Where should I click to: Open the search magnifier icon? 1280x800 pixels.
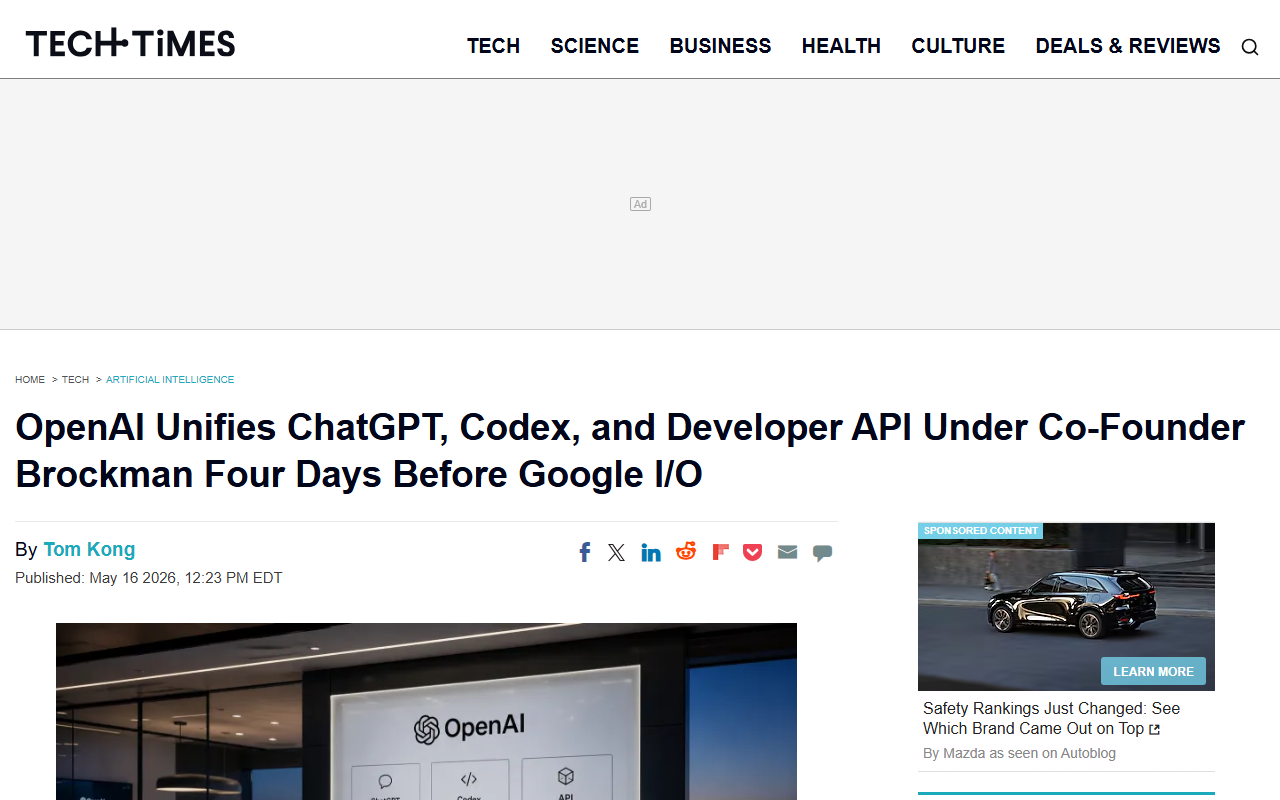pyautogui.click(x=1250, y=47)
